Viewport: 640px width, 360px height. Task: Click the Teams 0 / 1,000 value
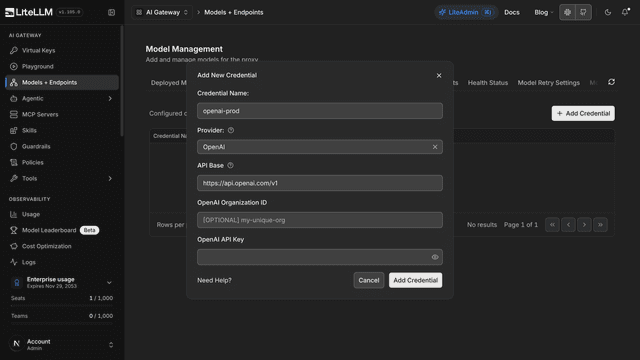[101, 316]
